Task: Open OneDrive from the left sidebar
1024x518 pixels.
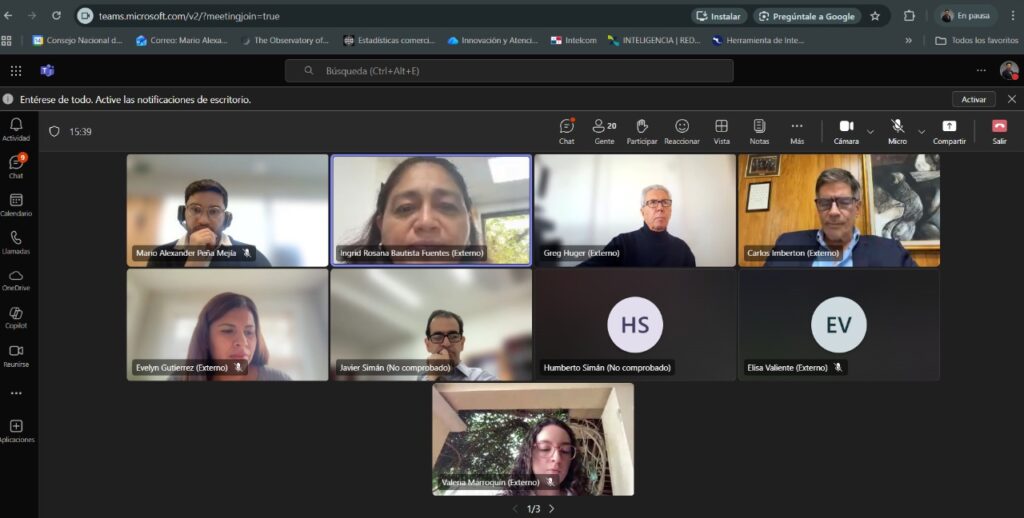Action: point(16,279)
